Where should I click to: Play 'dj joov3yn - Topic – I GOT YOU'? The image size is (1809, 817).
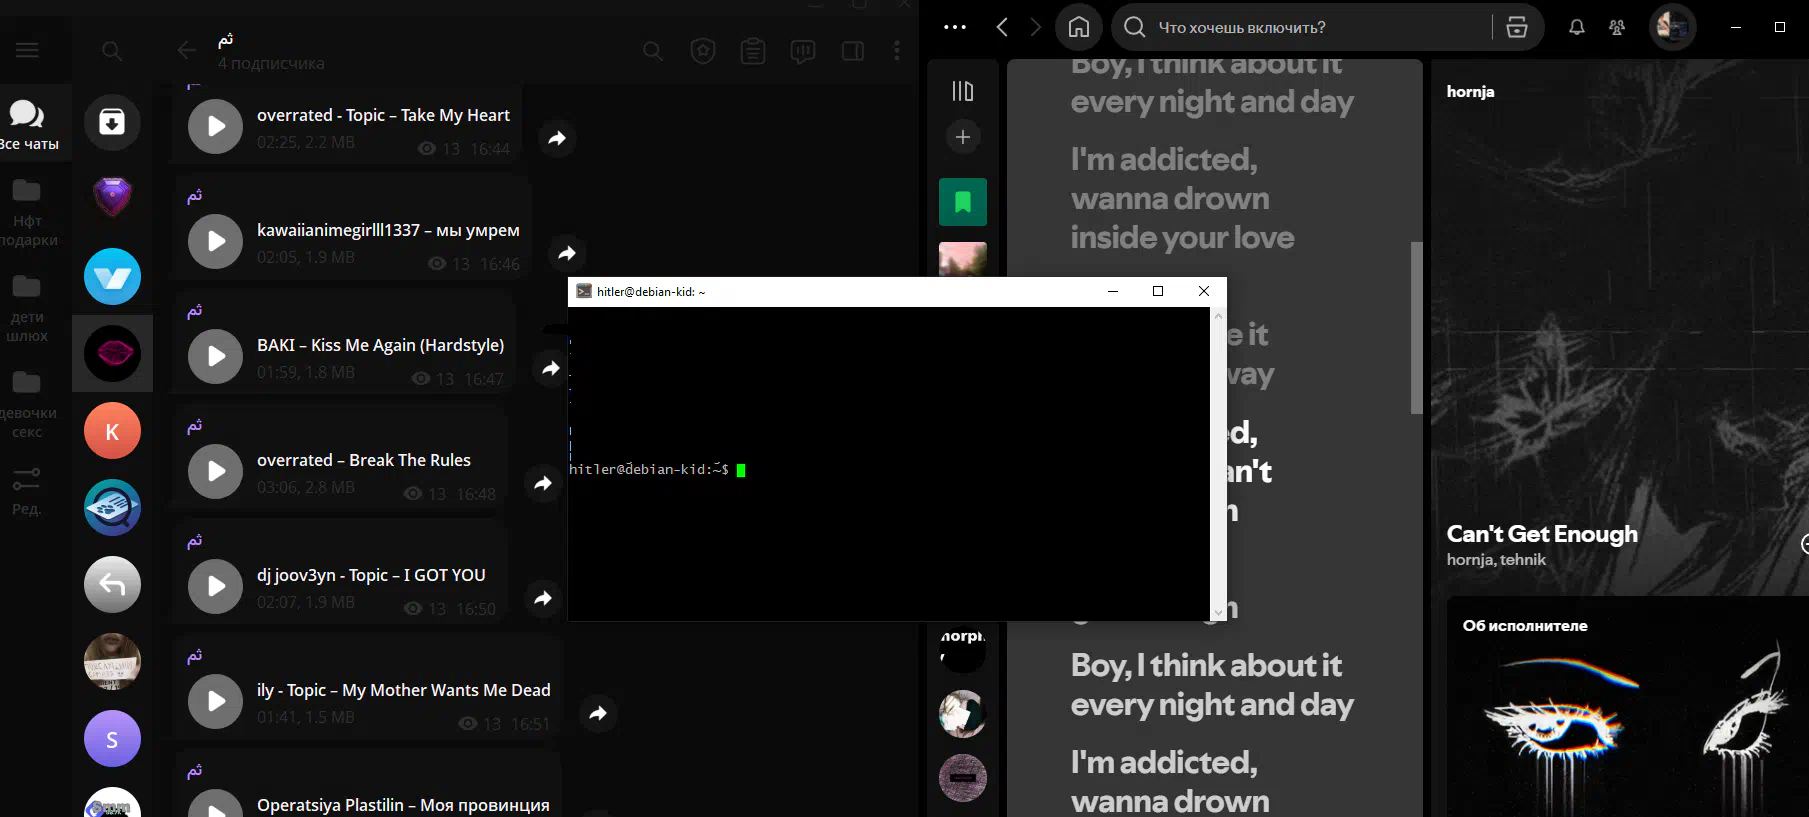click(216, 586)
